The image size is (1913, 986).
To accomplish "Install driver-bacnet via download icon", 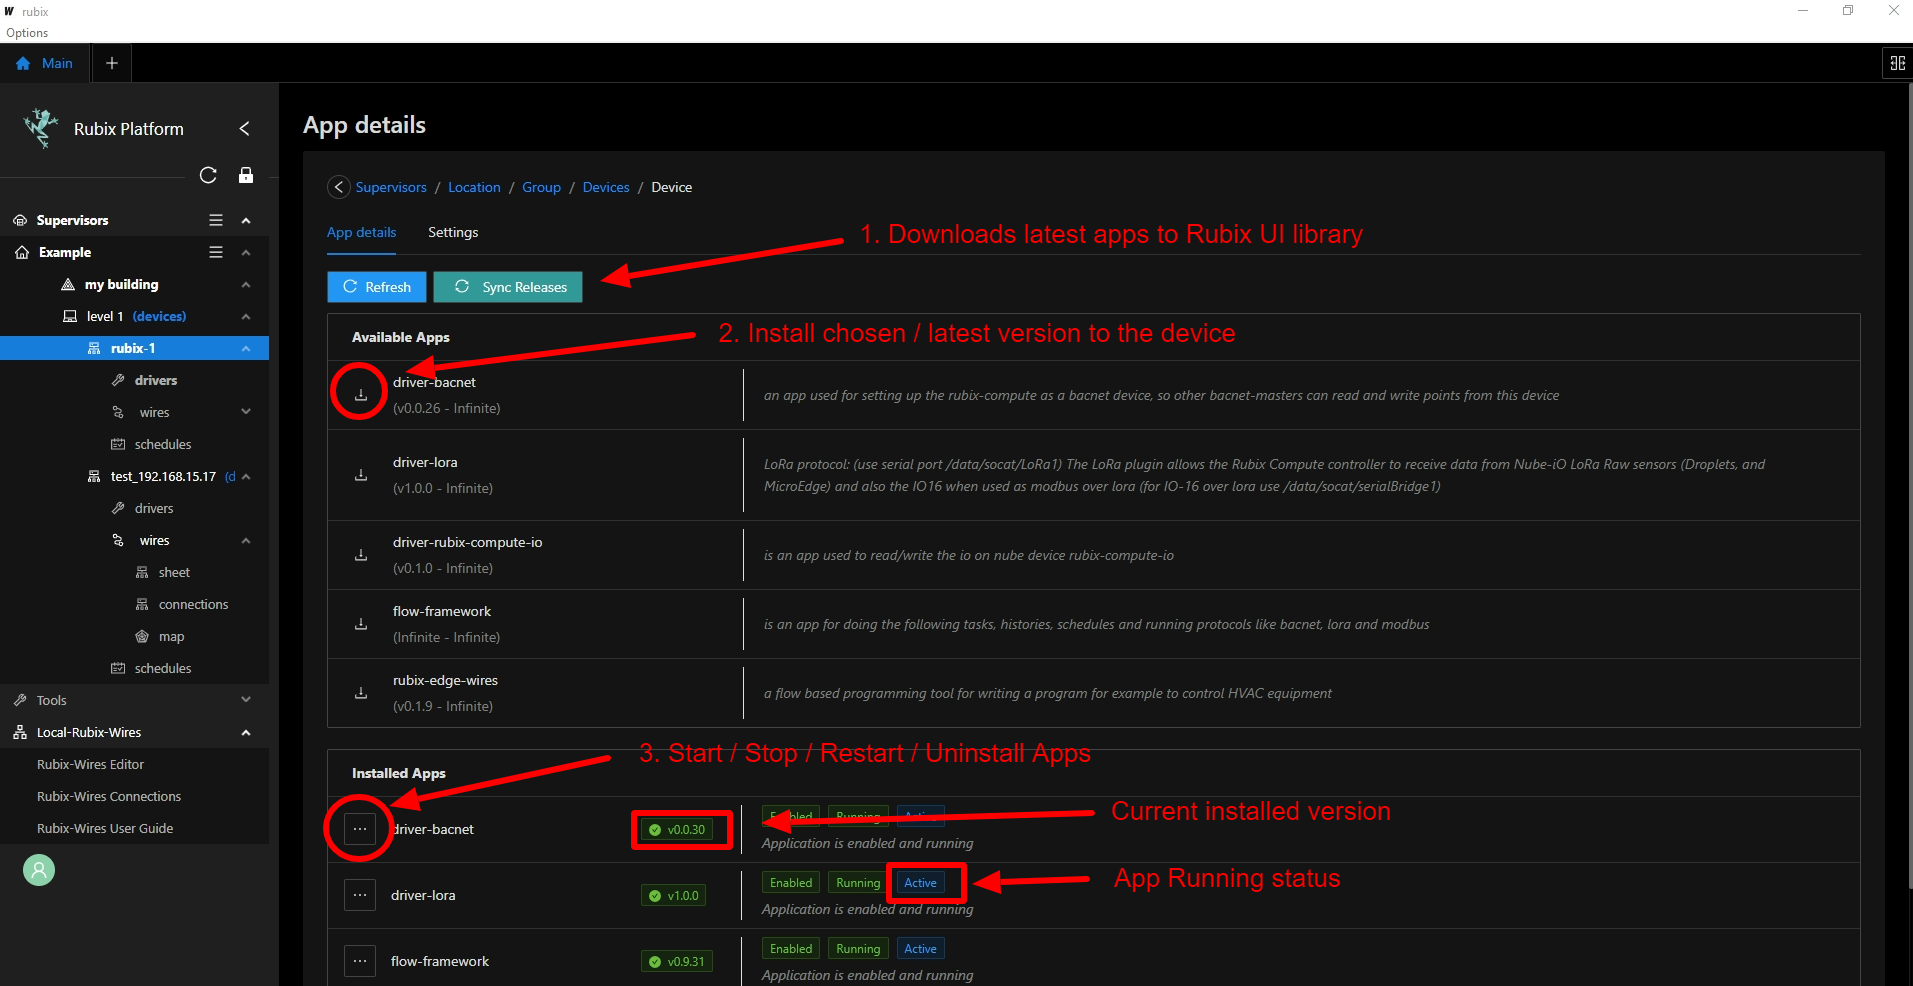I will point(361,395).
